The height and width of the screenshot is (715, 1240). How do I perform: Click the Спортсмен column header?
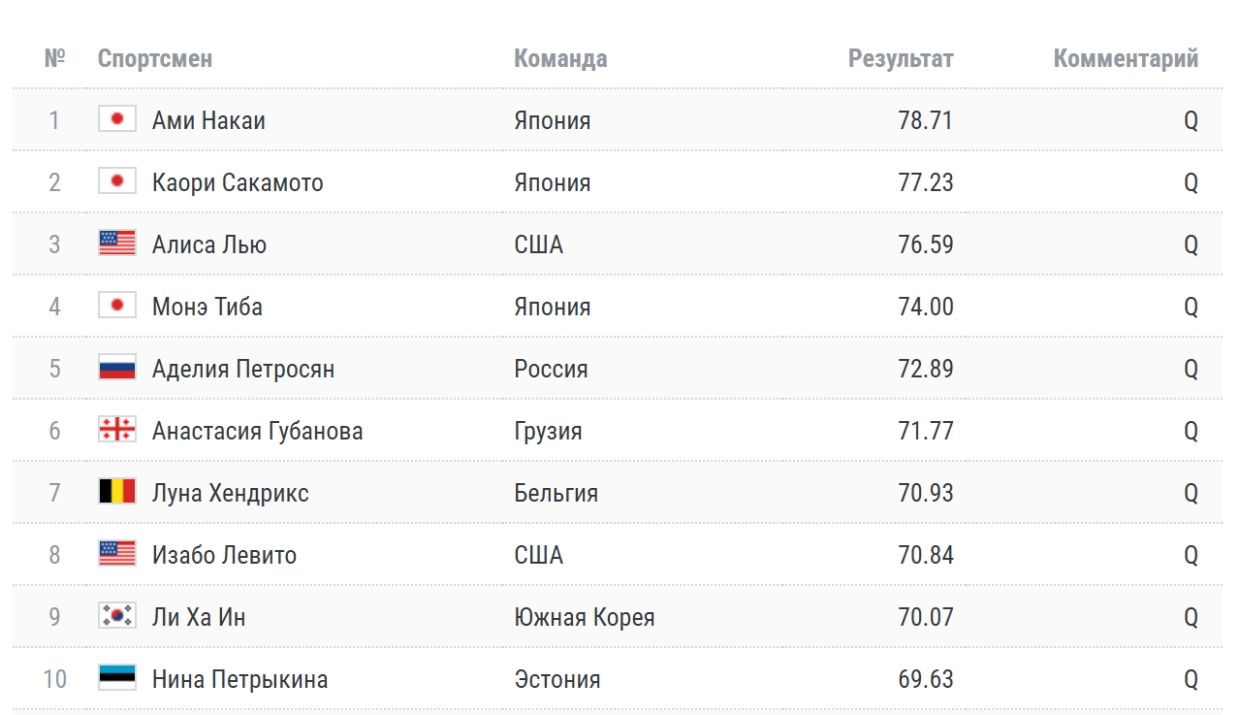(x=155, y=59)
